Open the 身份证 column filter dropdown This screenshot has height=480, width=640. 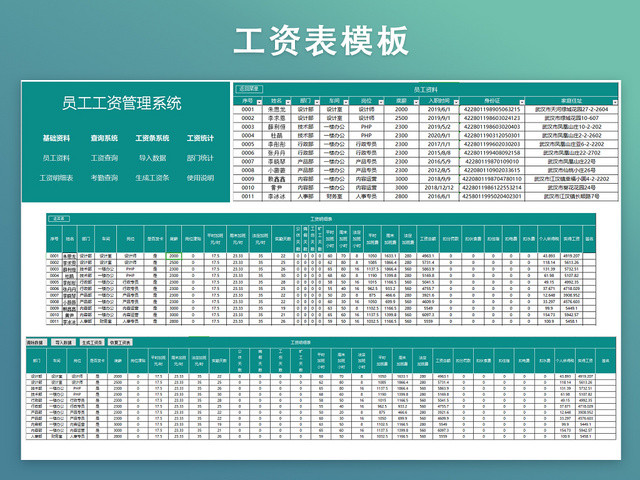click(522, 102)
